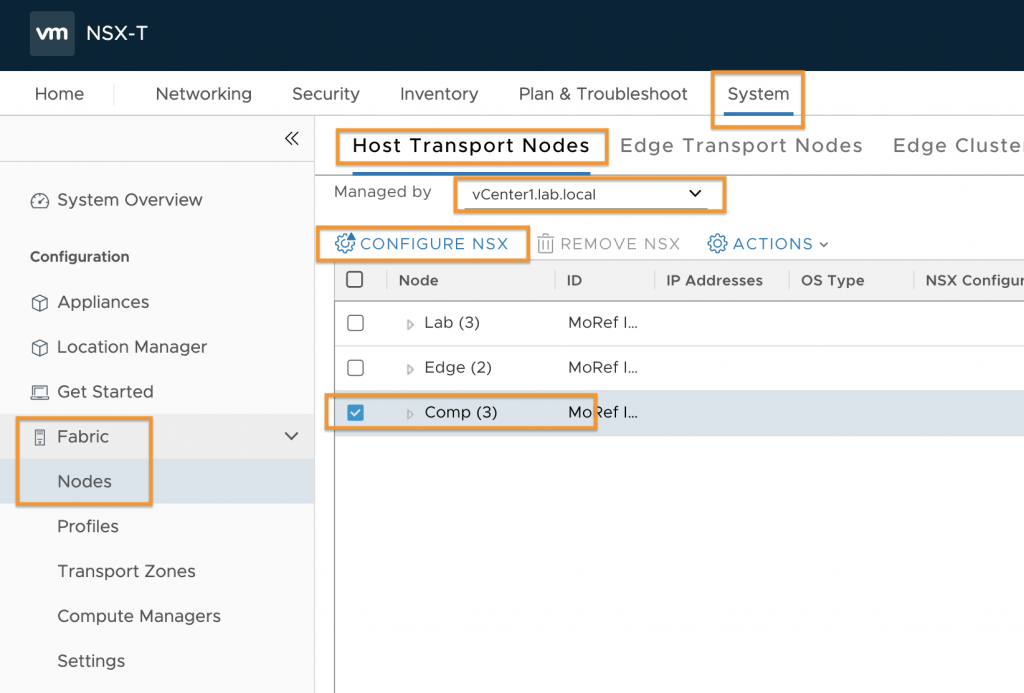Uncheck the Comp (3) row checkbox
Image resolution: width=1024 pixels, height=693 pixels.
(x=355, y=413)
